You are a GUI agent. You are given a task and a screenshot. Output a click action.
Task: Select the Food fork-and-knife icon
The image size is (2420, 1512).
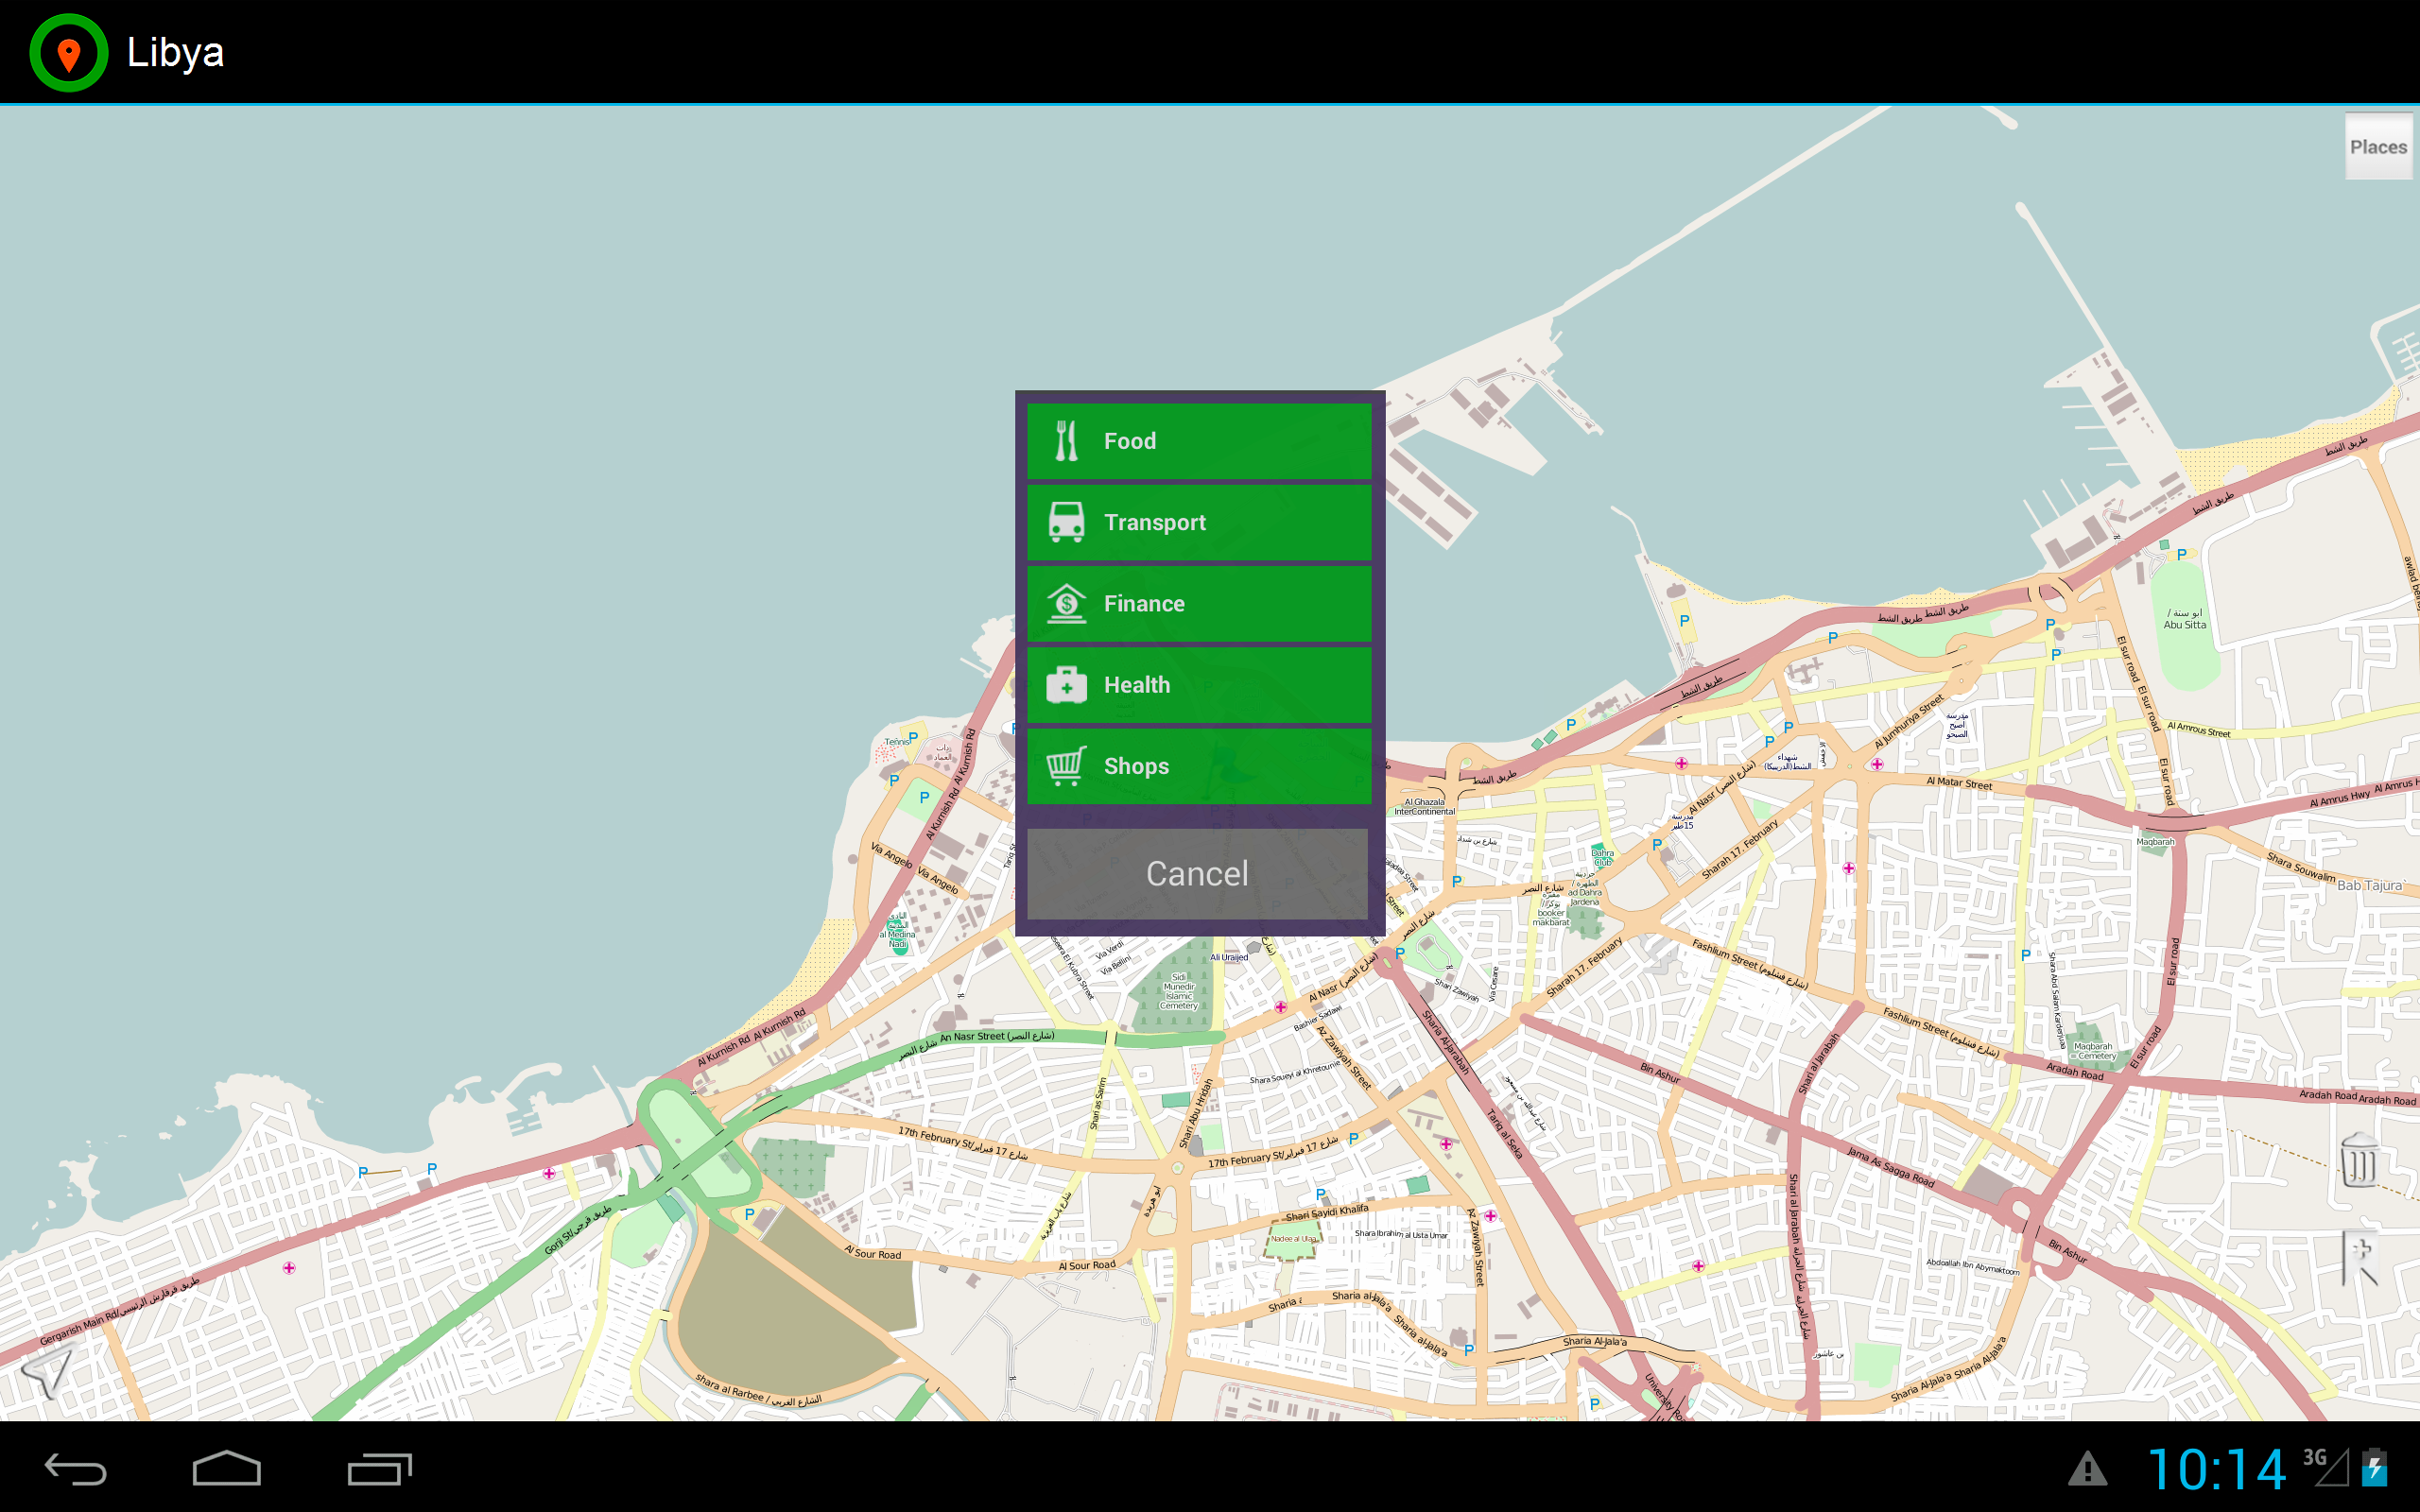(1068, 440)
